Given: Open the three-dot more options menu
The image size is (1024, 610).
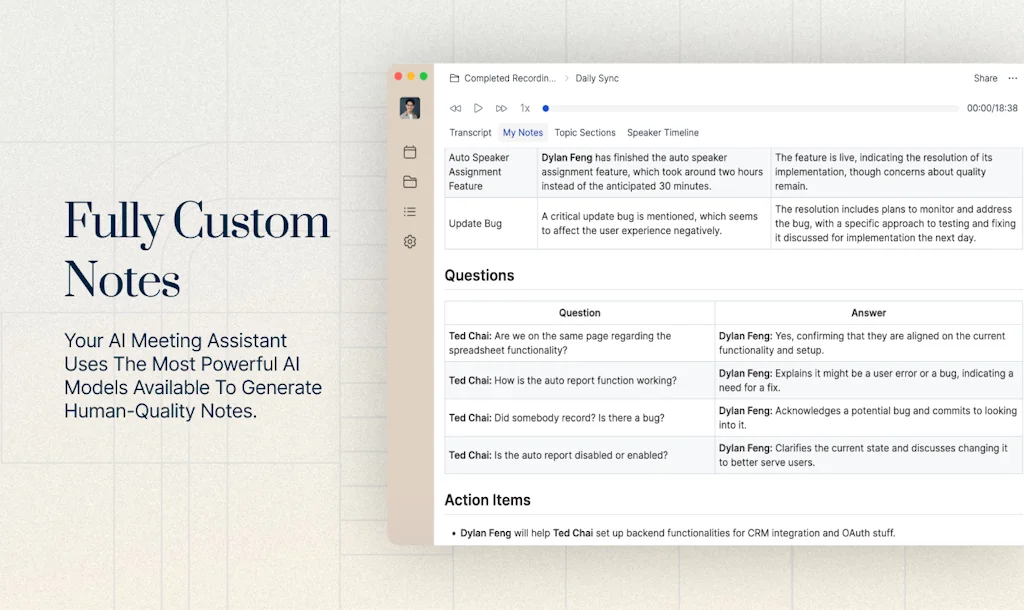Looking at the screenshot, I should click(1013, 78).
